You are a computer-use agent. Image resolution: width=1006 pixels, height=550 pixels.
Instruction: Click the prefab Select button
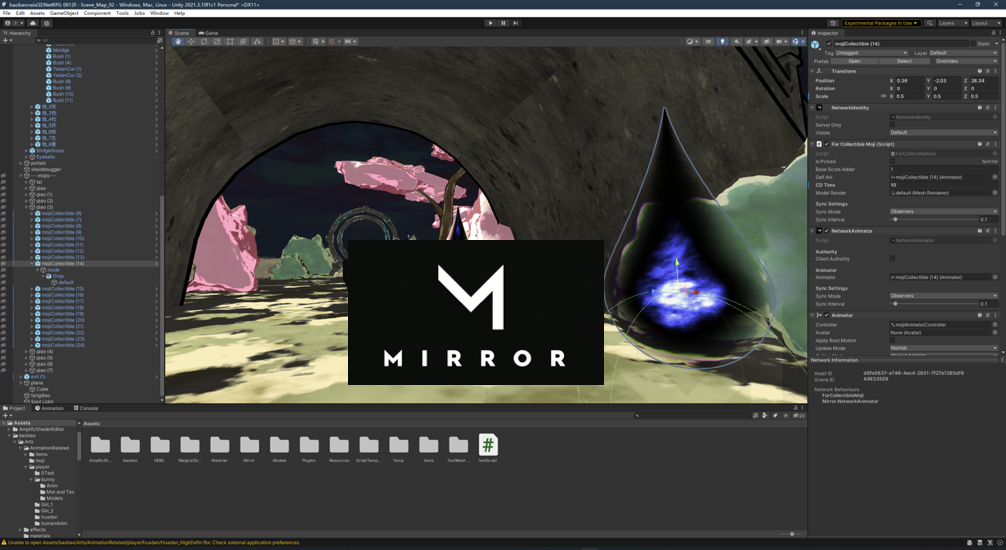[904, 61]
